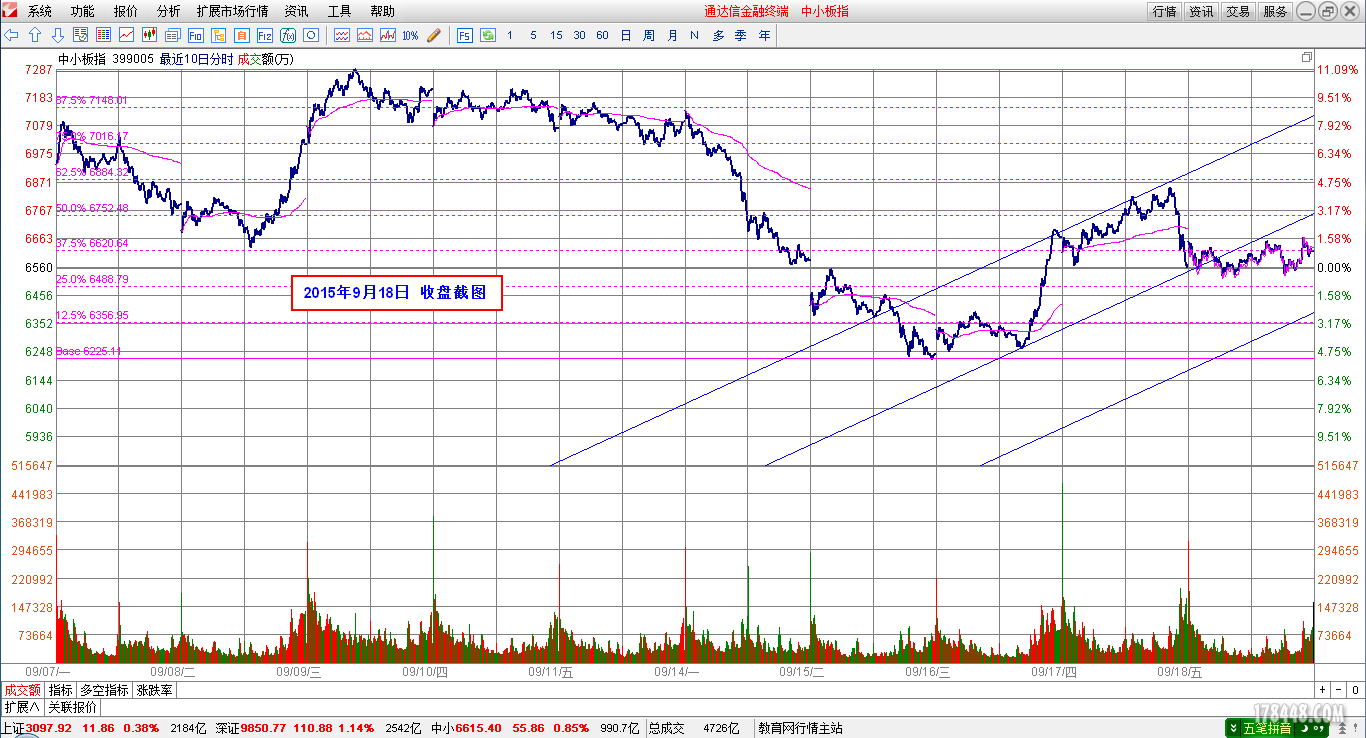Select the N-day period option

694,35
